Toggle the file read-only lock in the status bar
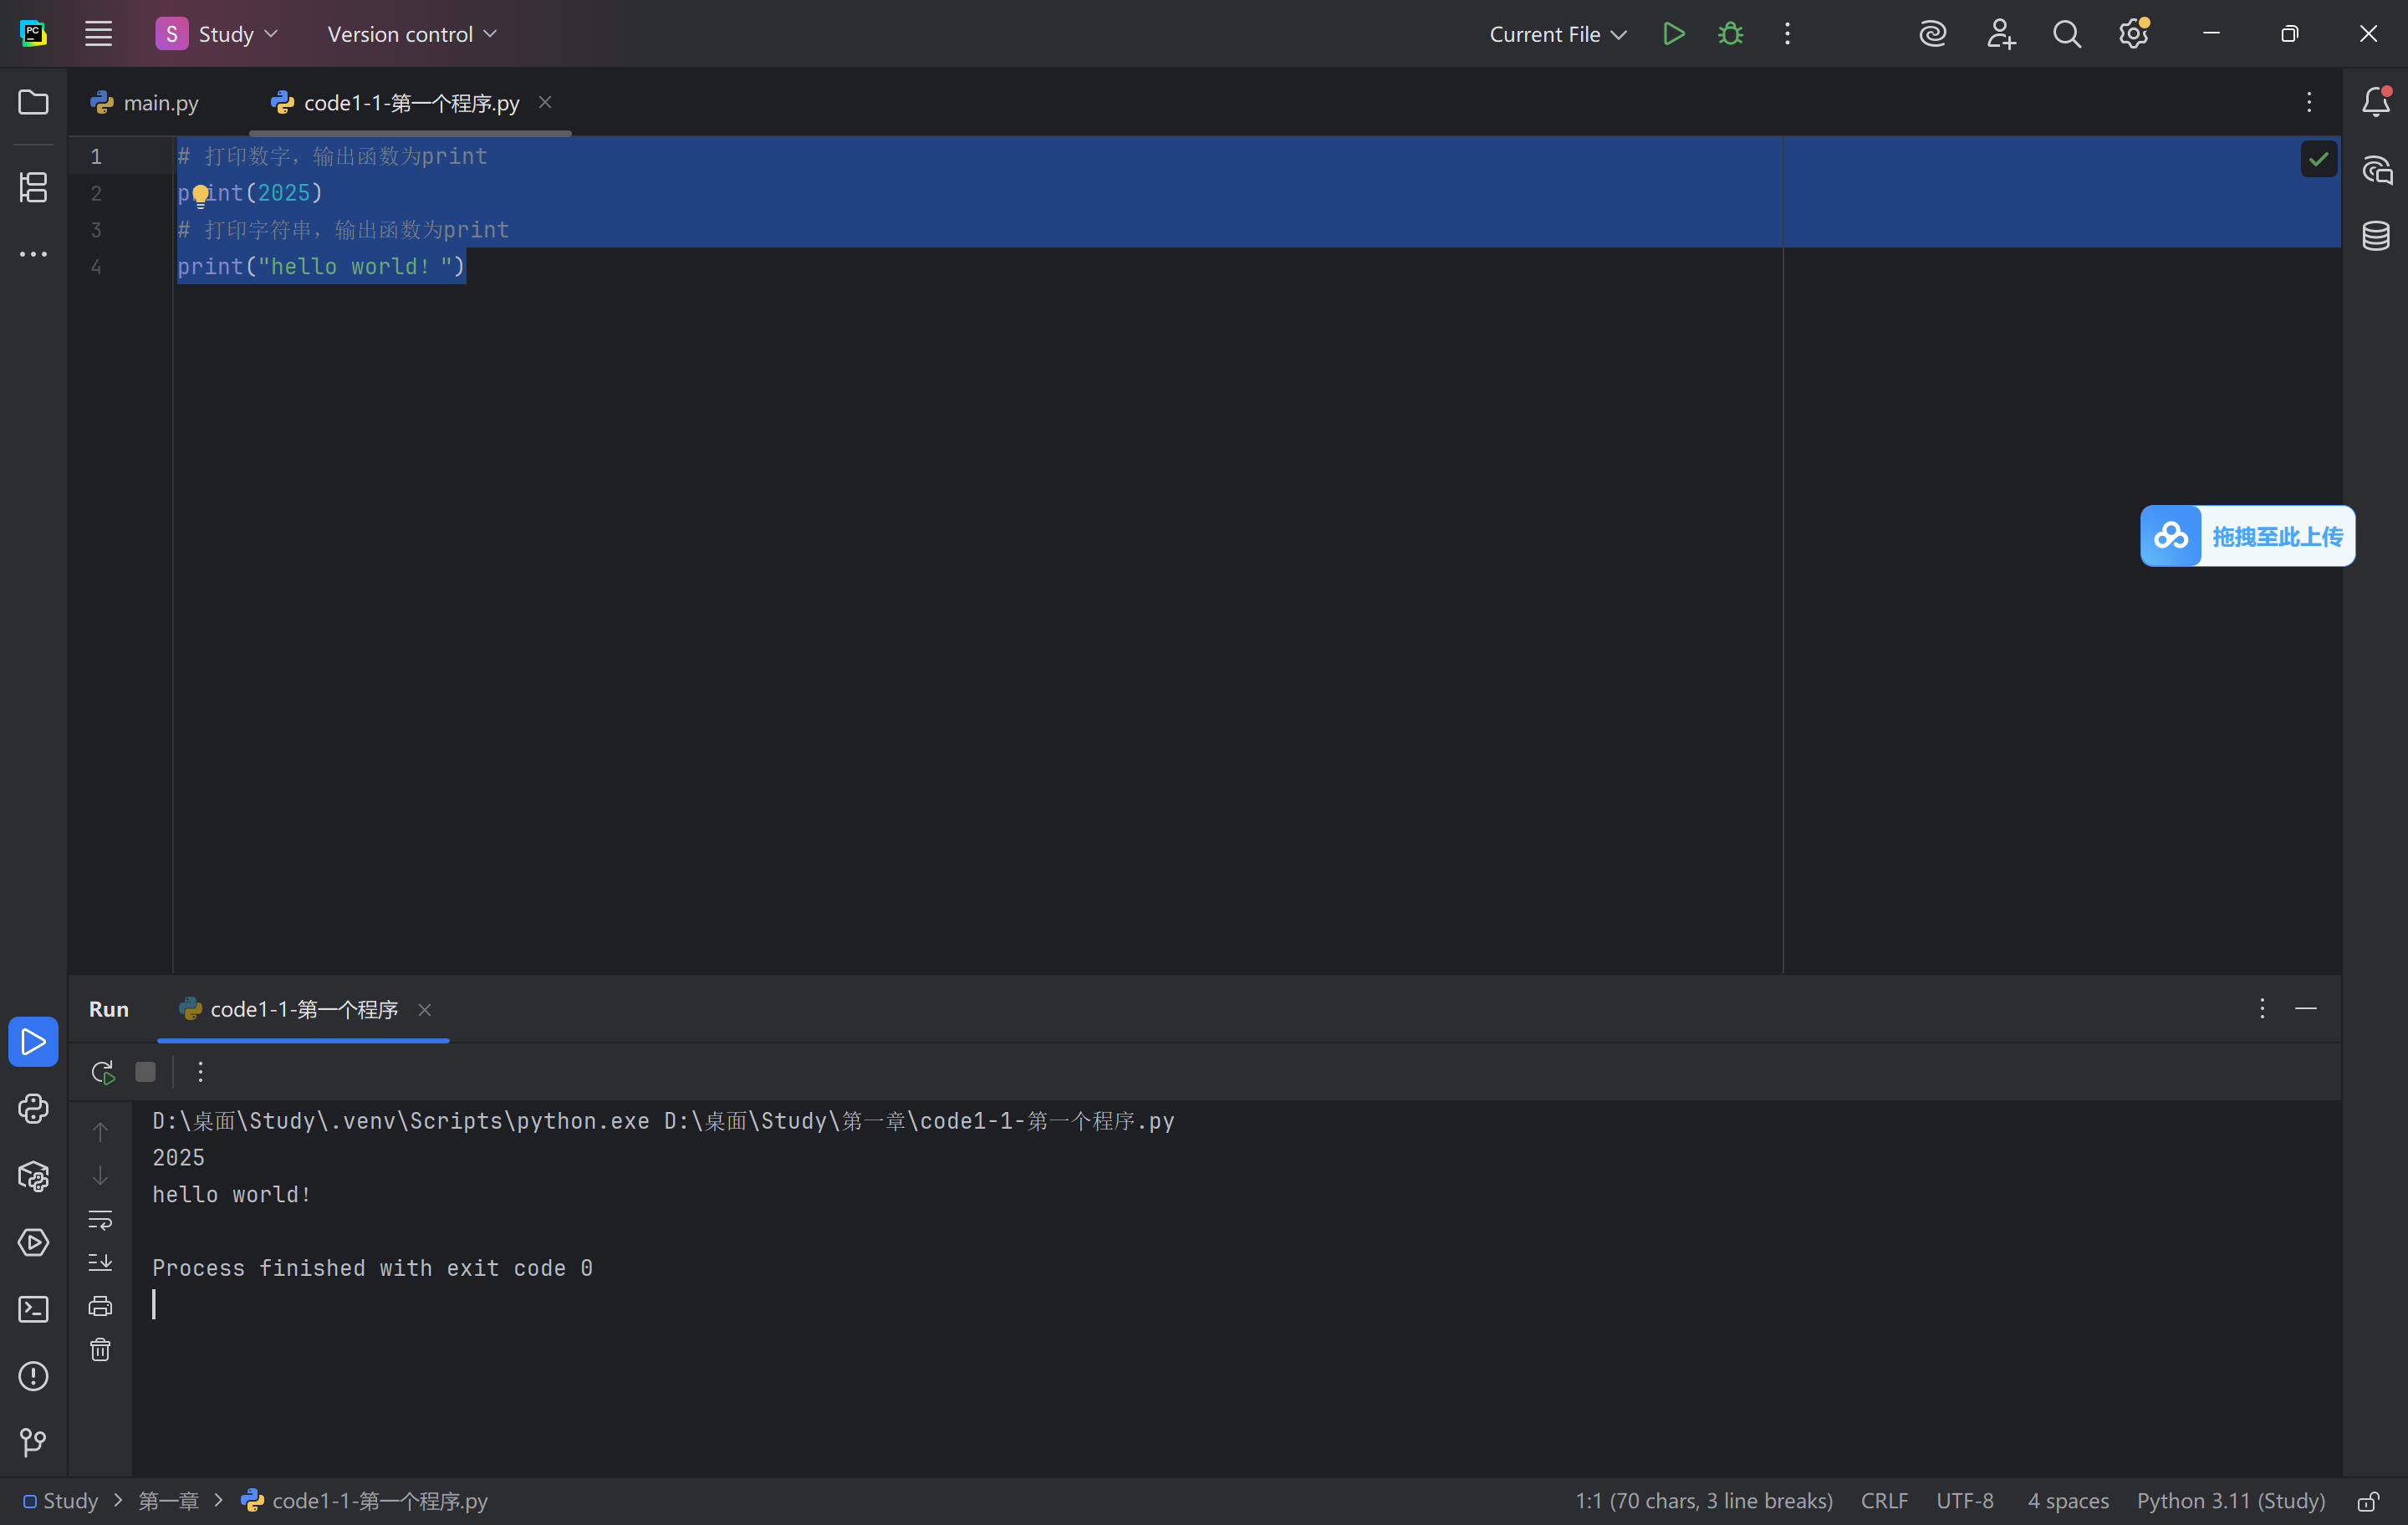The height and width of the screenshot is (1525, 2408). pos(2368,1501)
